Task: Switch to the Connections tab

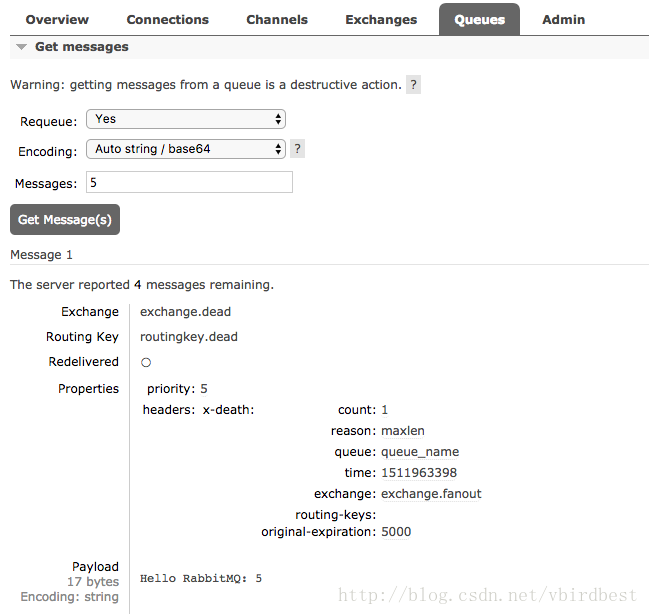Action: click(168, 19)
